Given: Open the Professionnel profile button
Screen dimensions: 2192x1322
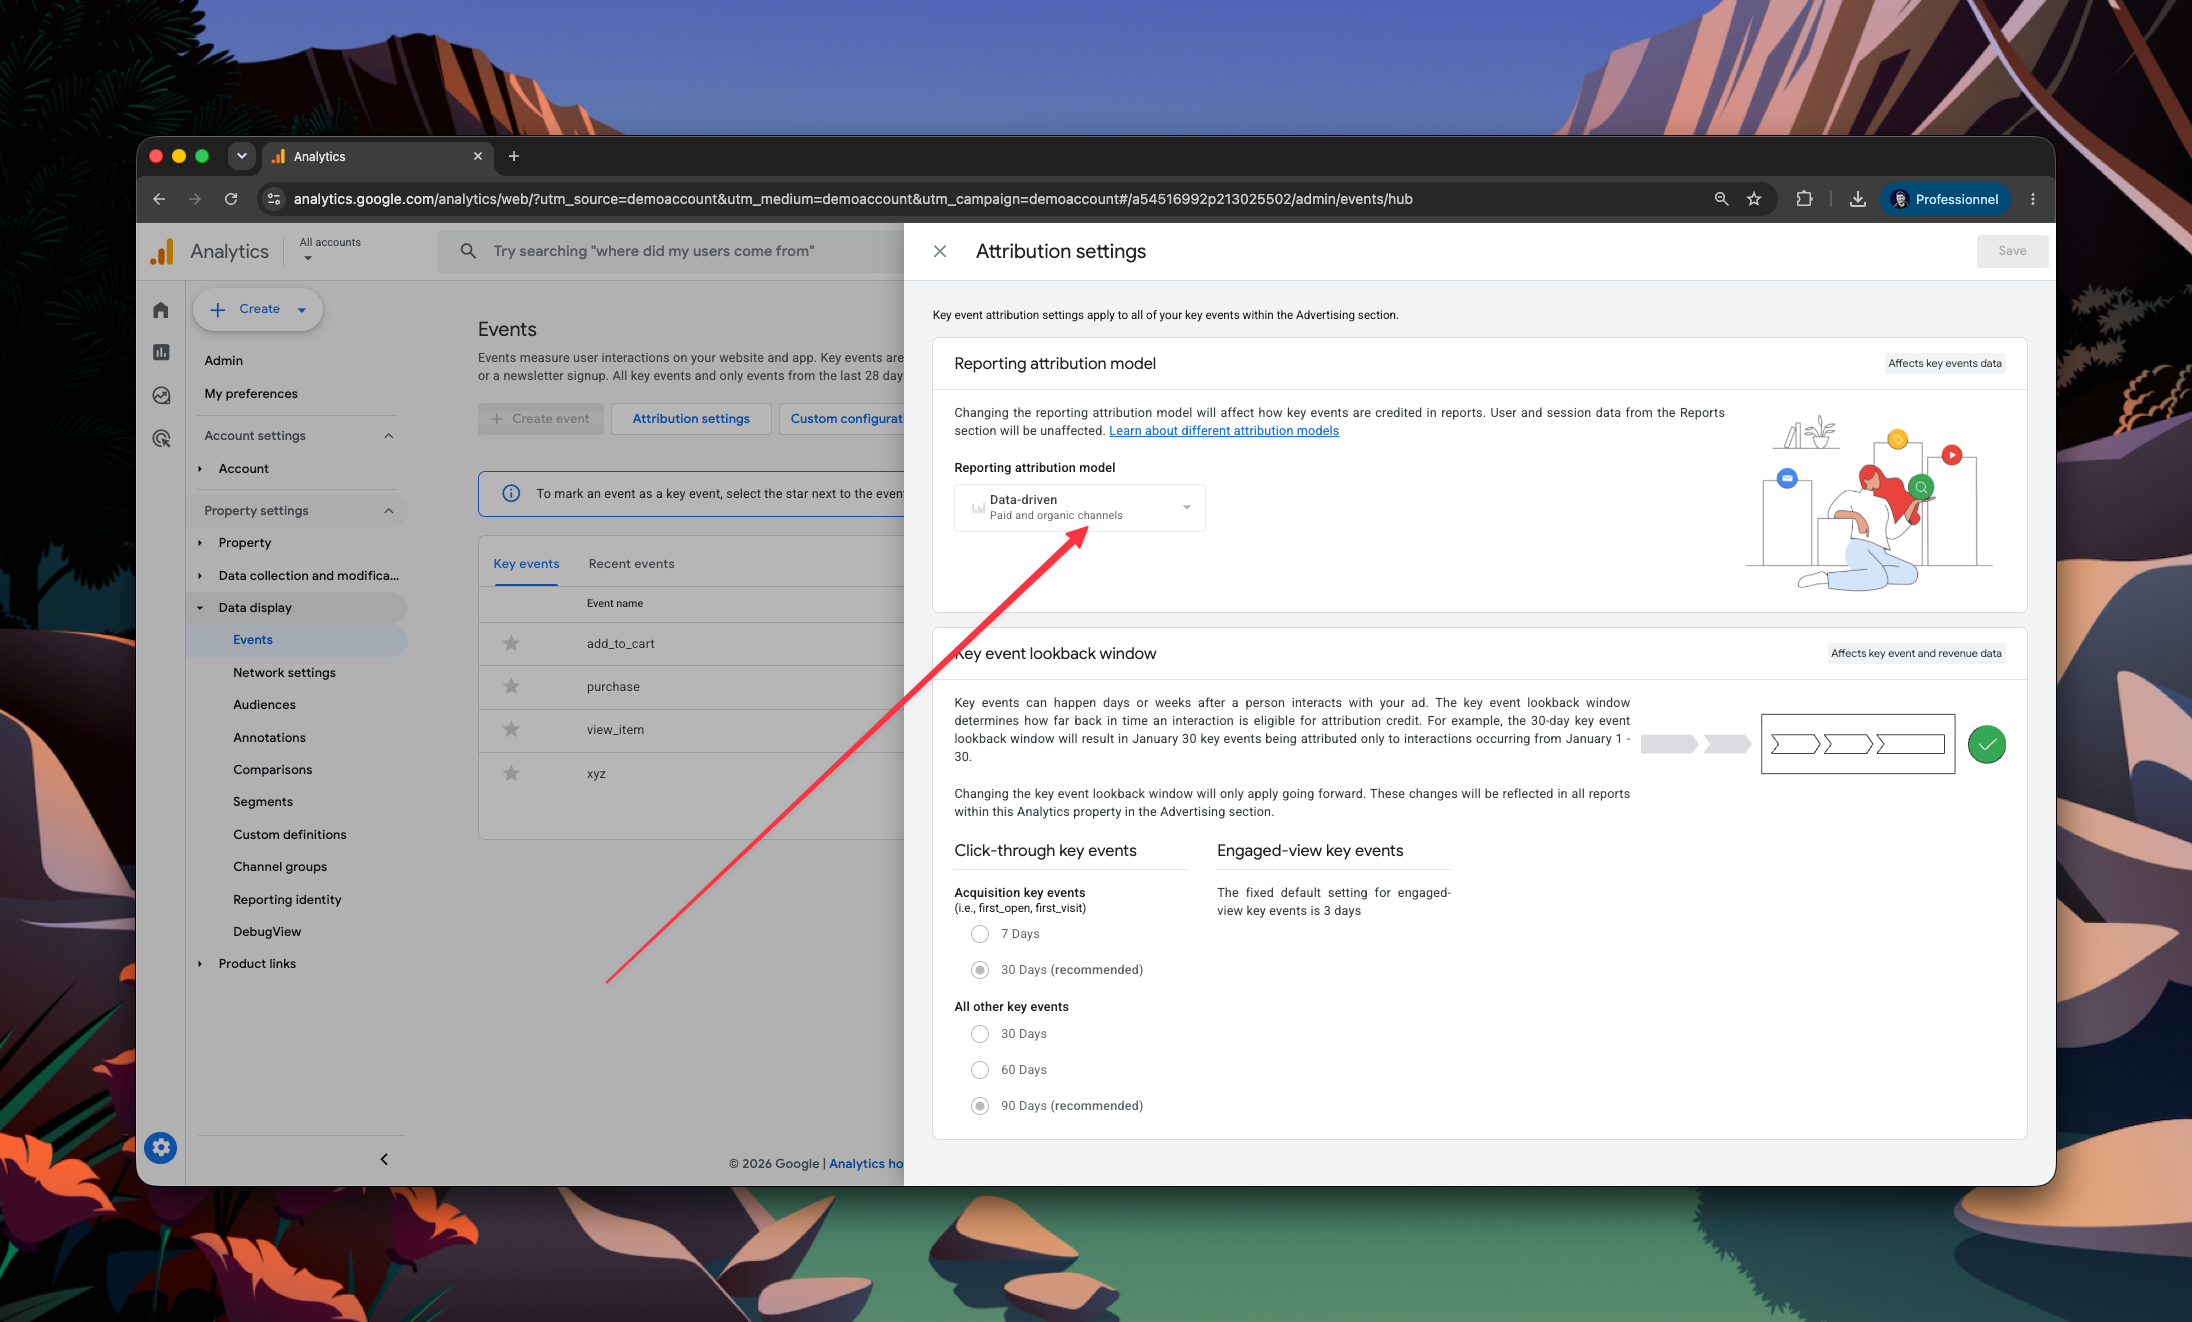Looking at the screenshot, I should coord(1945,199).
